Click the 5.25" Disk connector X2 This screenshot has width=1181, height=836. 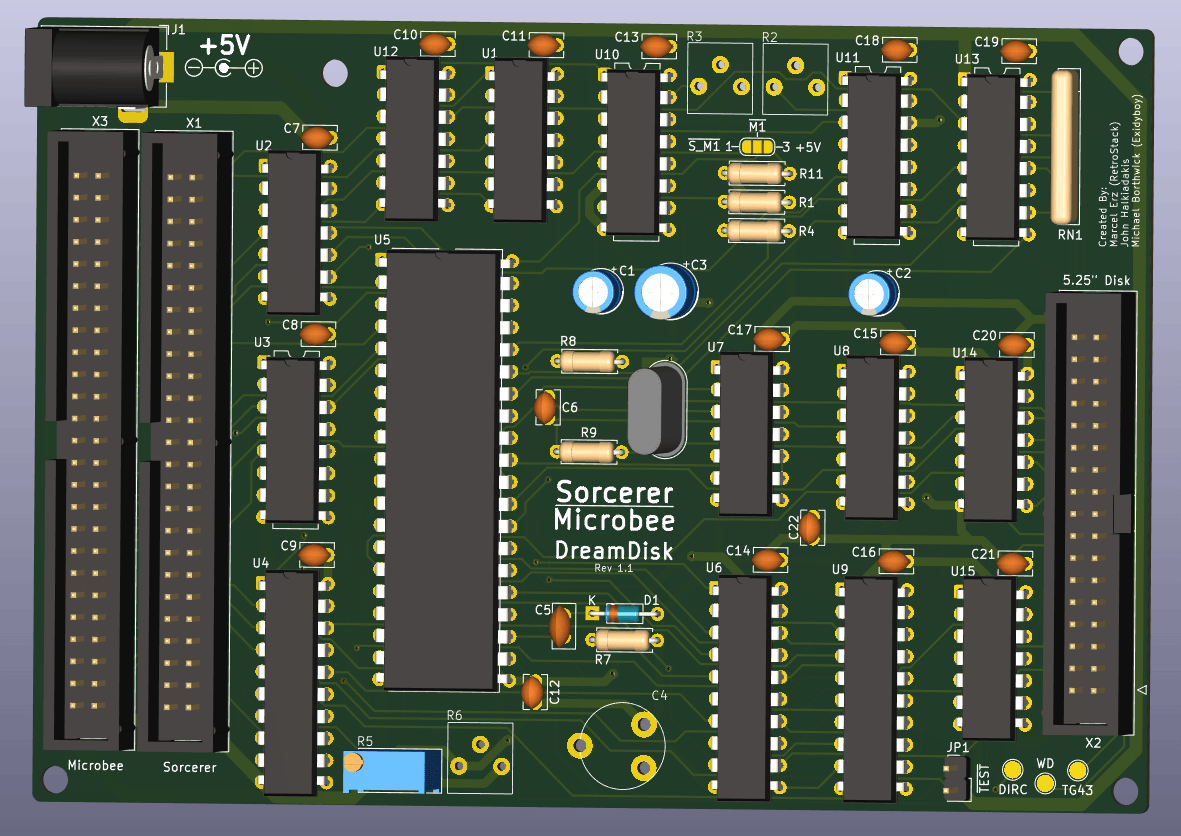point(1089,512)
